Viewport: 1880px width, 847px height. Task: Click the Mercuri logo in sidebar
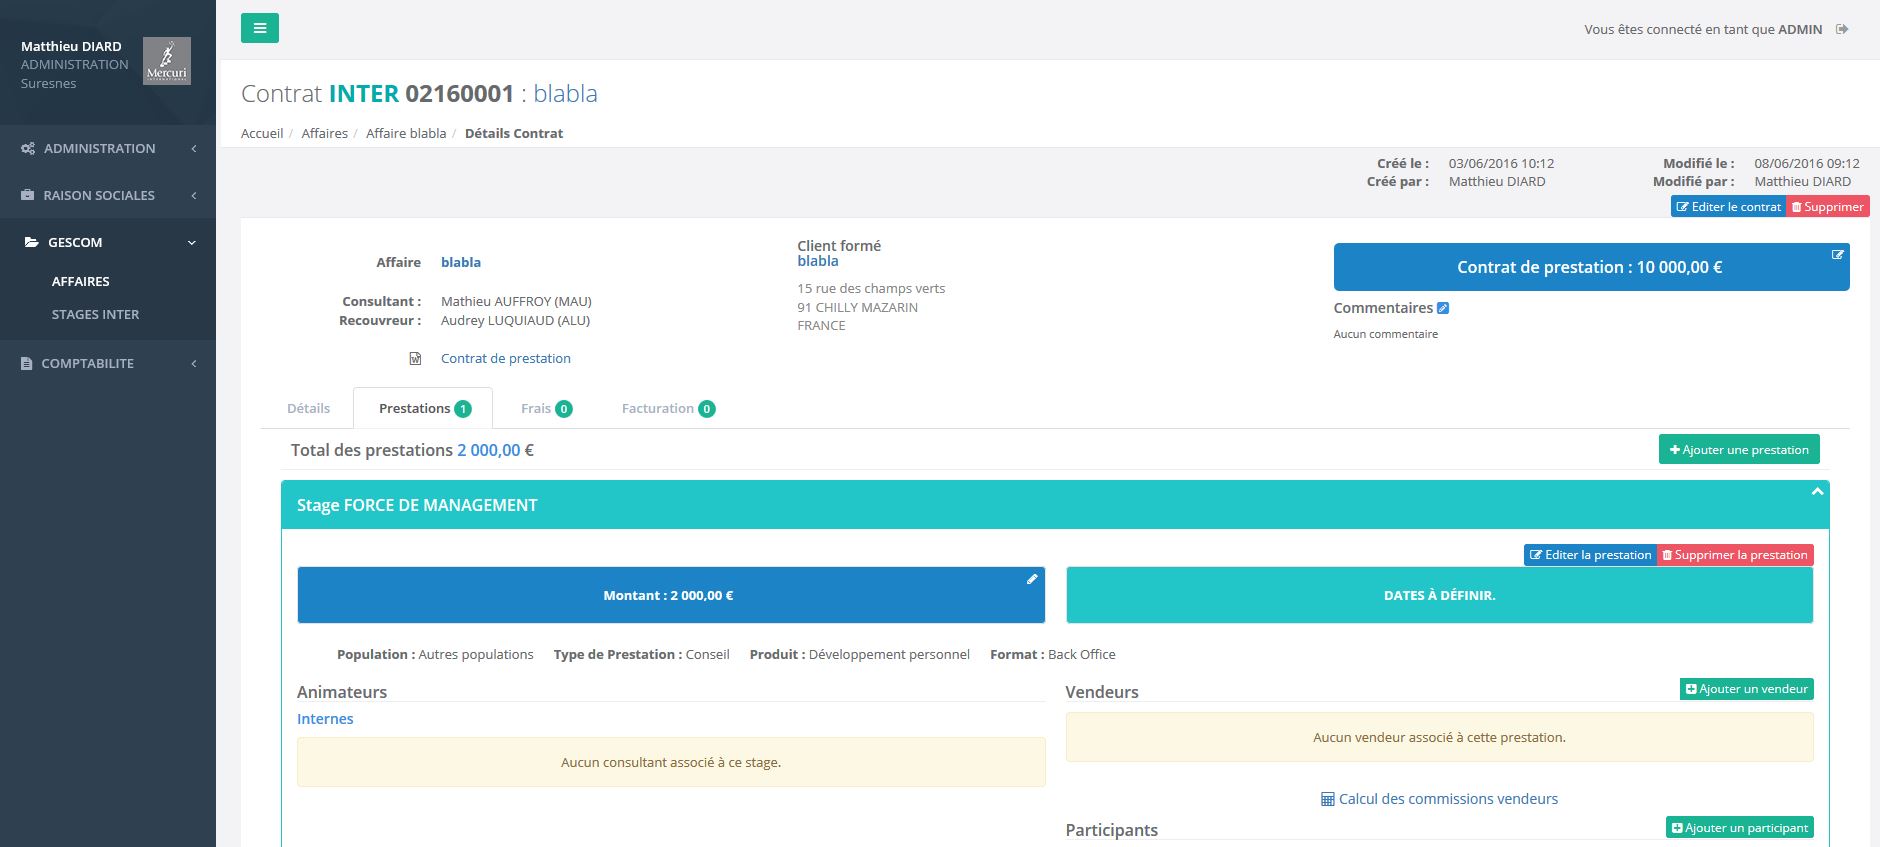166,61
